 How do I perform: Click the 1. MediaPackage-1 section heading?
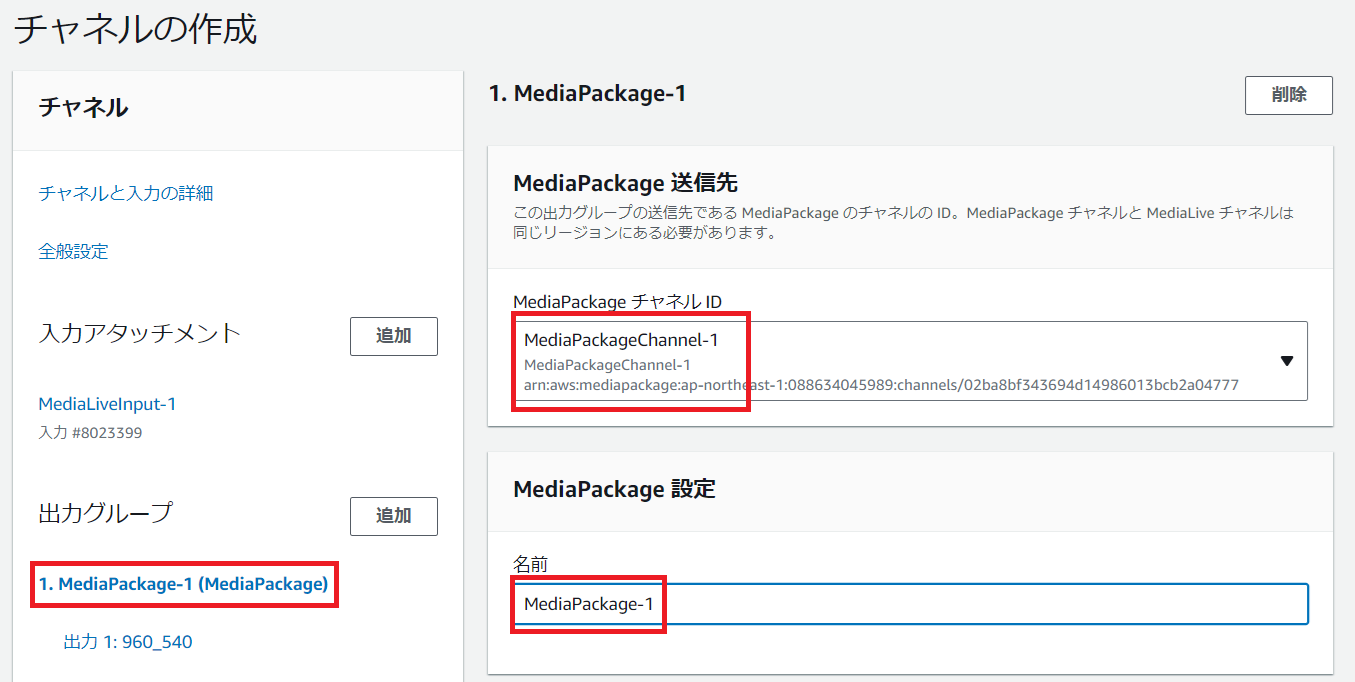point(587,94)
